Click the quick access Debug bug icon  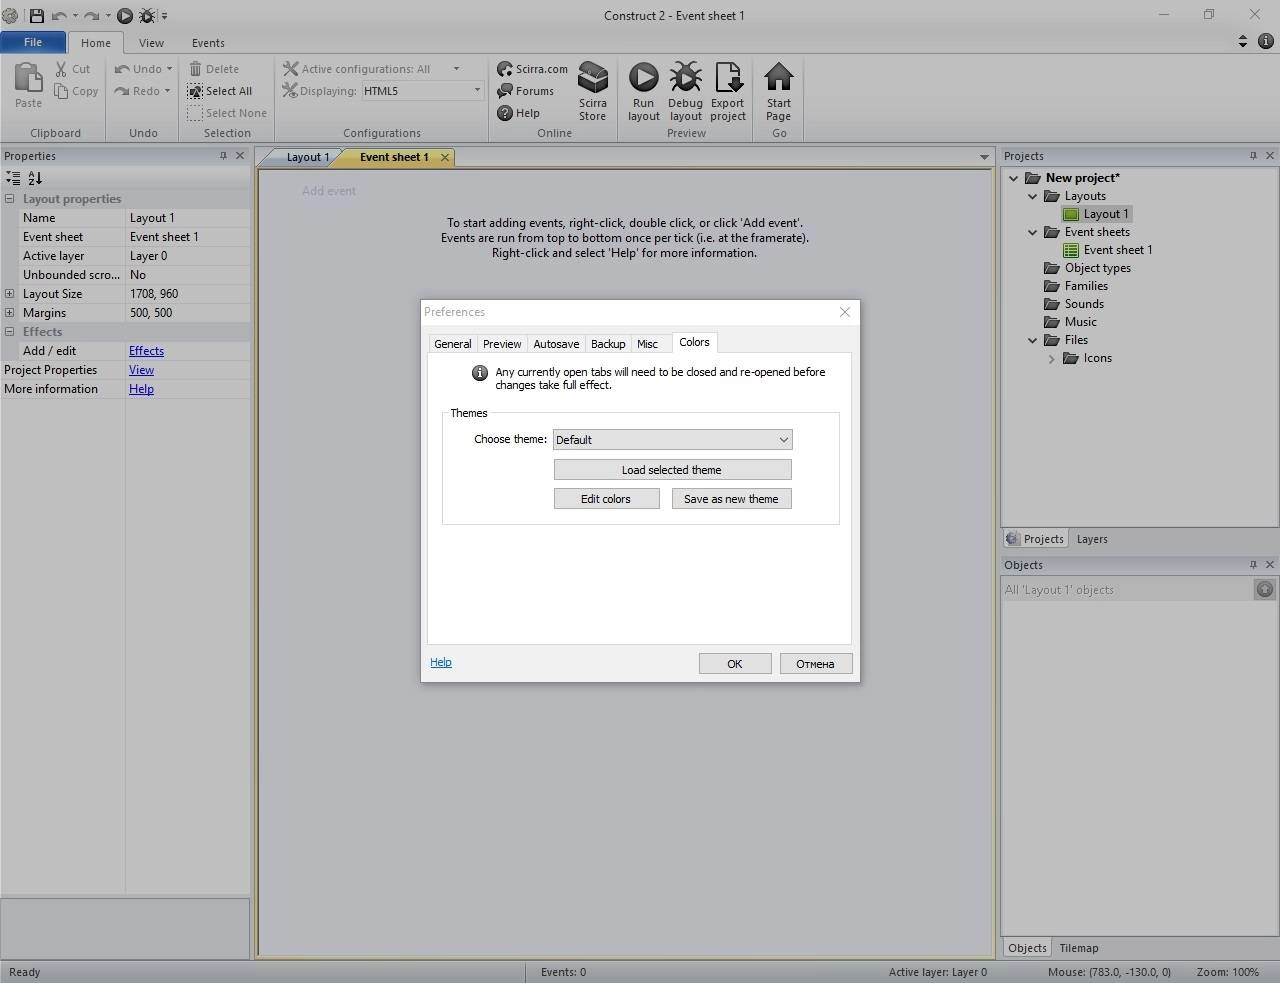pyautogui.click(x=147, y=15)
